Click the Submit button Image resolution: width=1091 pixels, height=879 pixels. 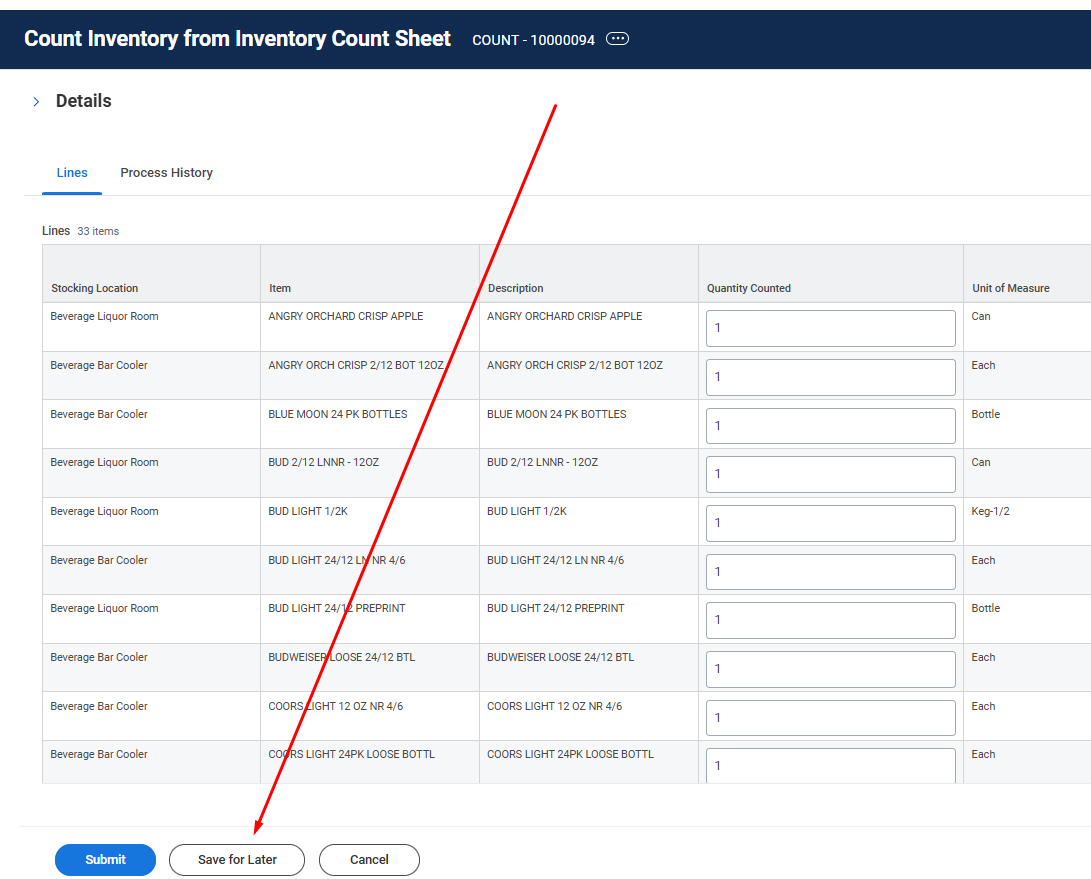(105, 860)
